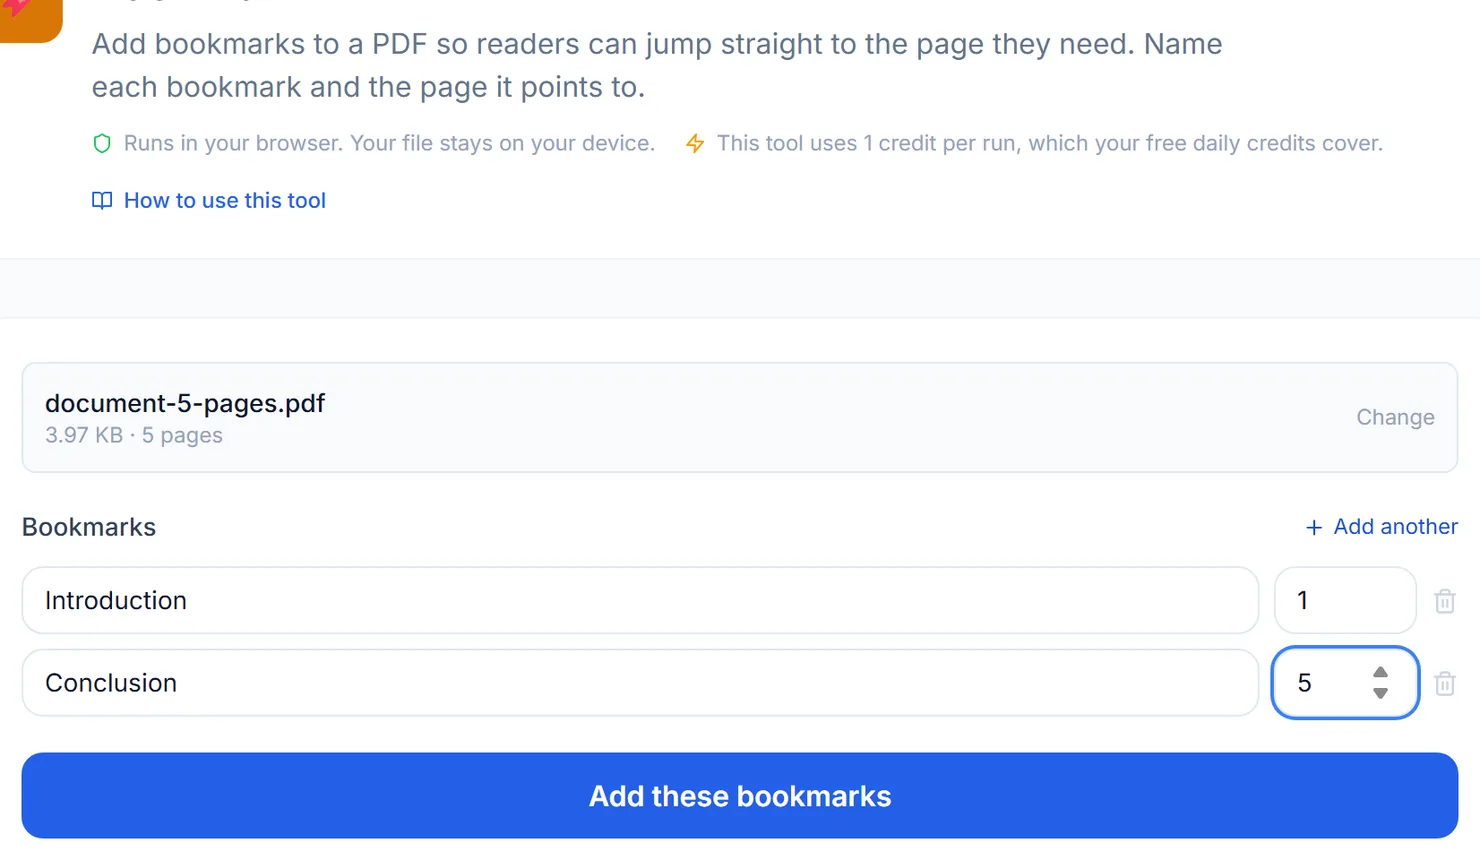Click the book icon beside How to use
Screen dimensions: 1480x860
[x=102, y=201]
